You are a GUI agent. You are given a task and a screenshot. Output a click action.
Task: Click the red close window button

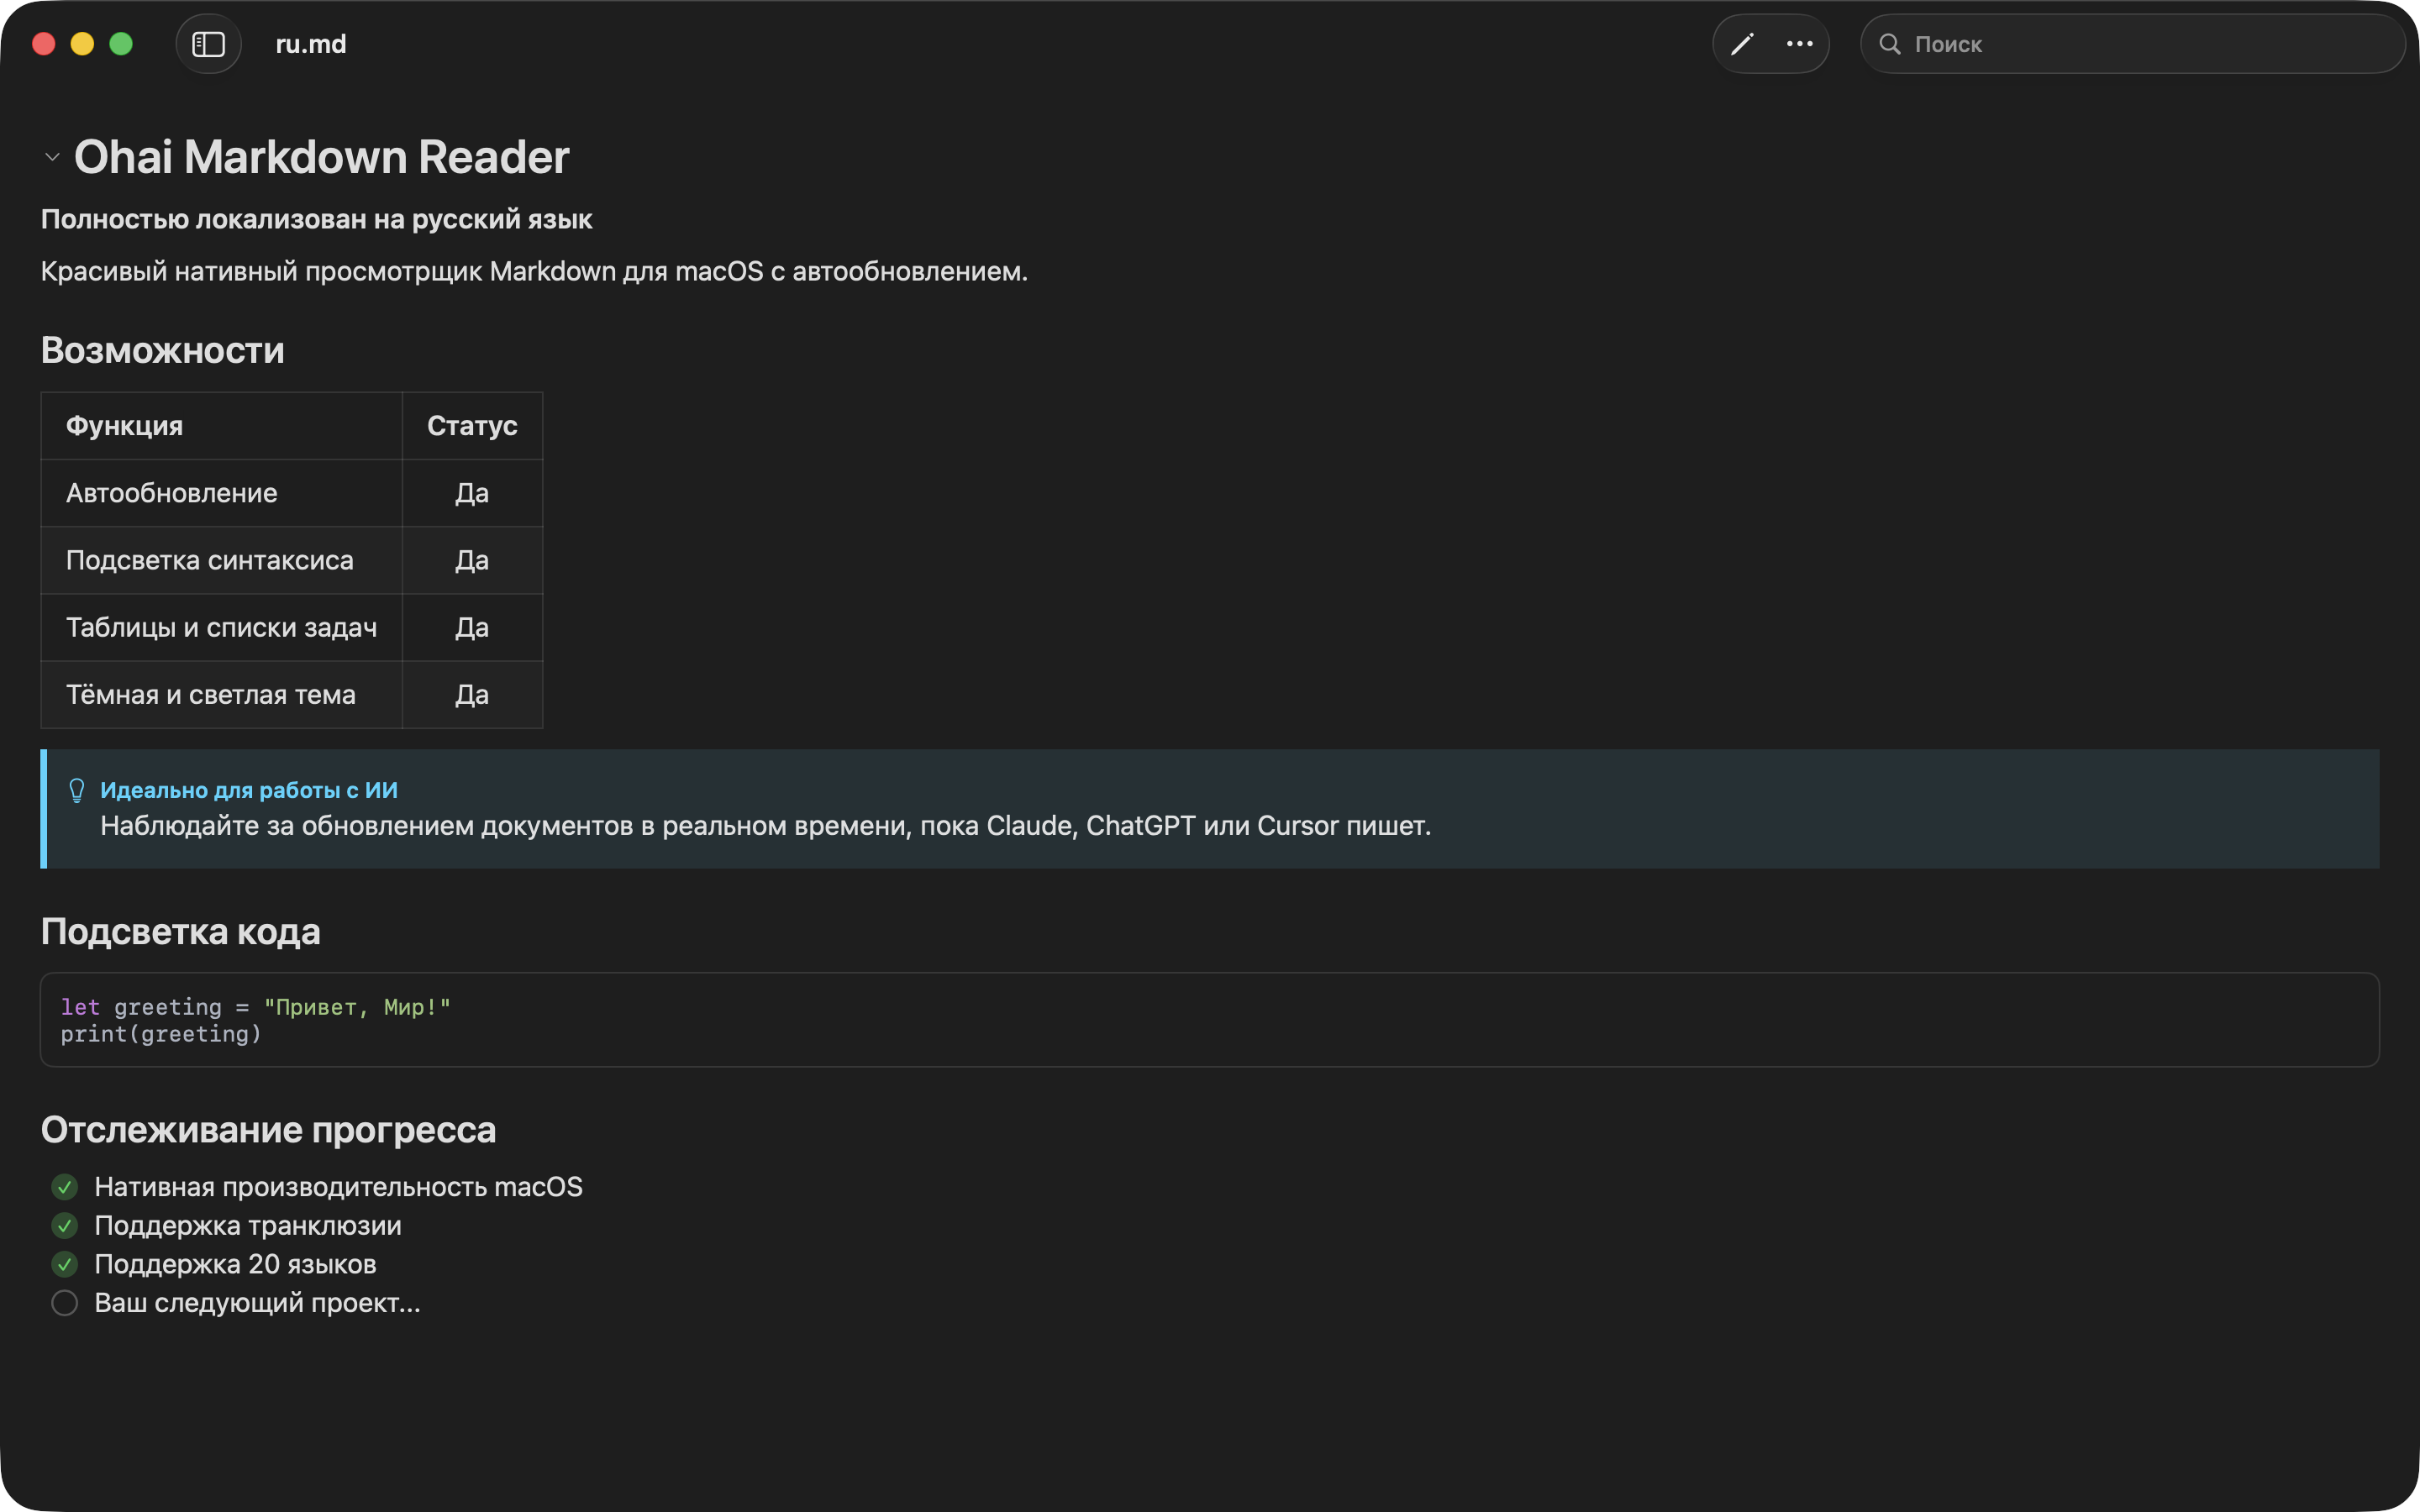[x=44, y=44]
